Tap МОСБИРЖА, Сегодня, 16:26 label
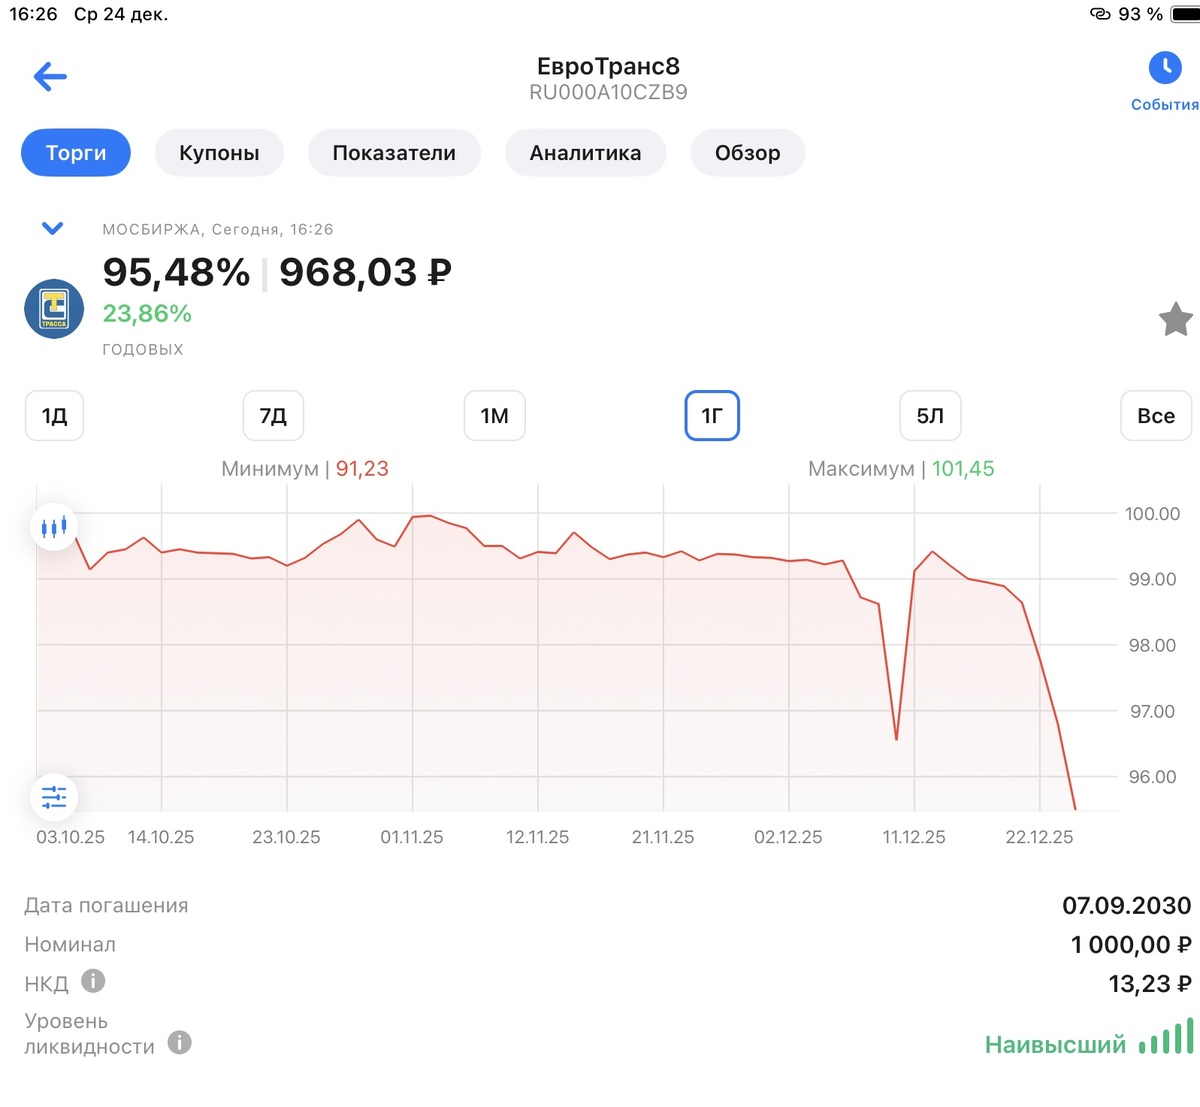The height and width of the screenshot is (1107, 1200). coord(218,229)
